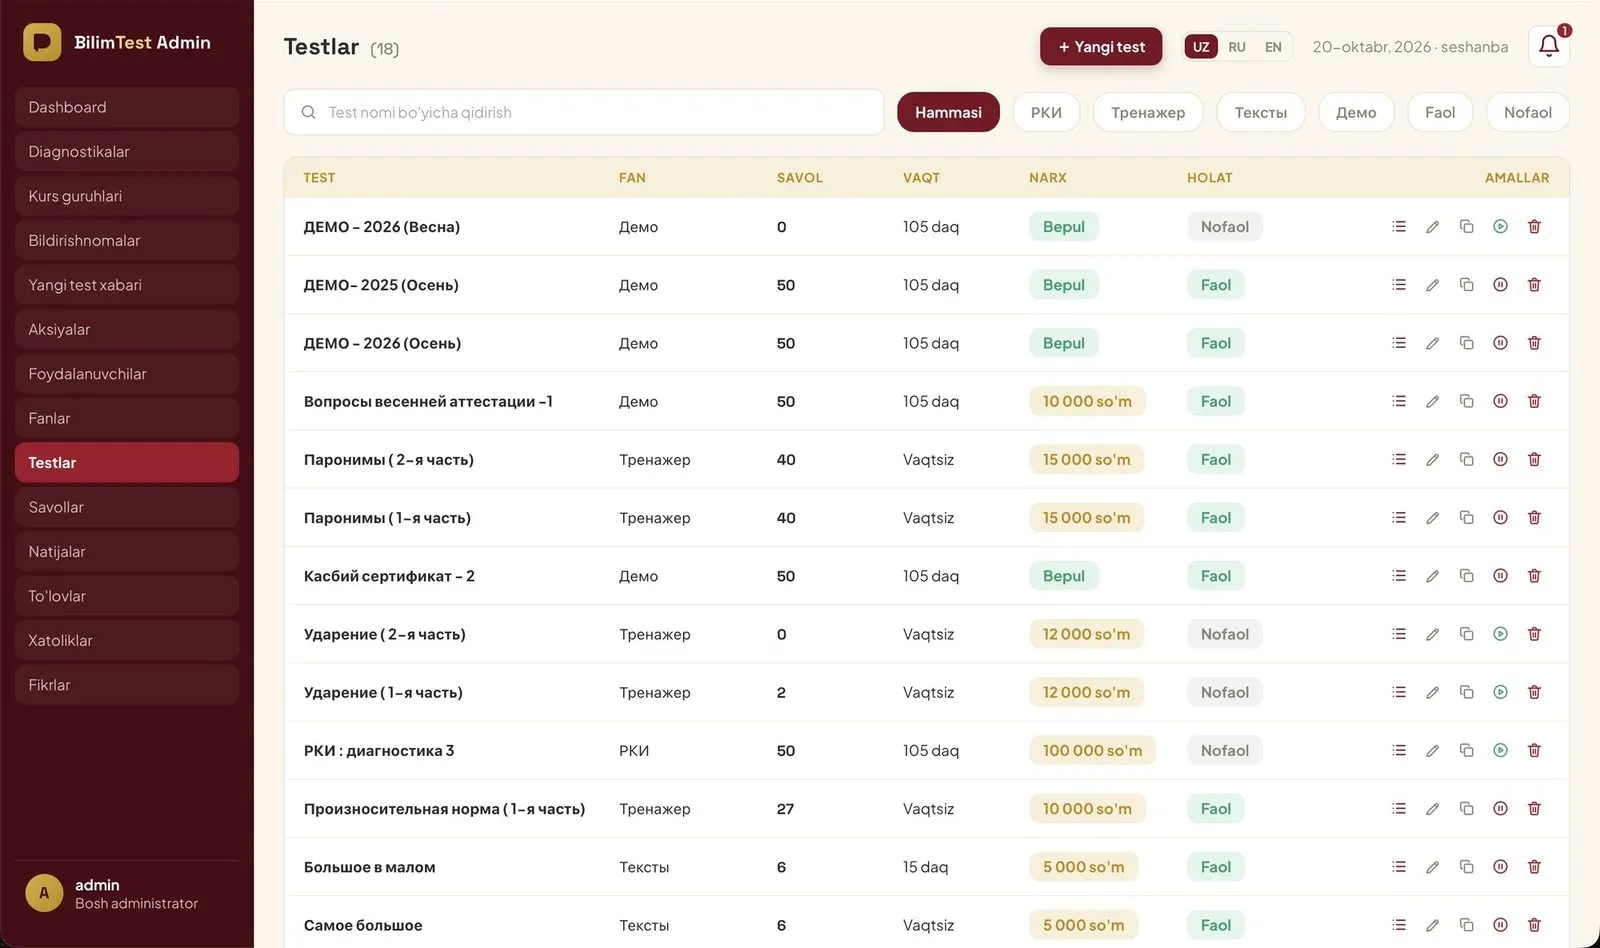Open Kurs guruhlari page
Screen dimensions: 1600x948
point(127,196)
